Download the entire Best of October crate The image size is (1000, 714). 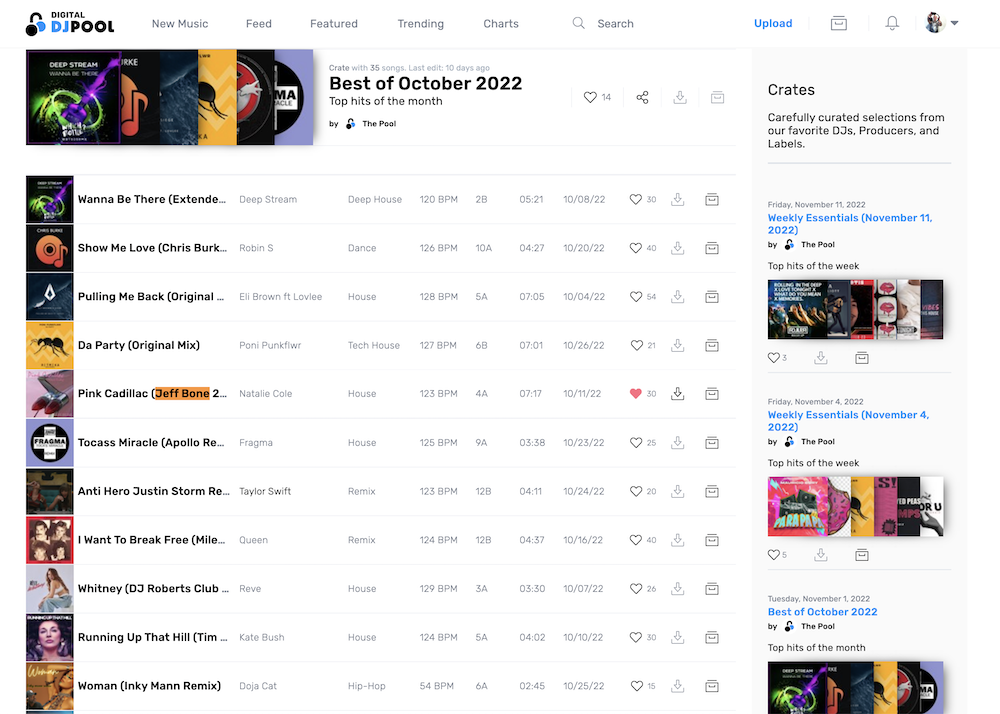coord(680,97)
